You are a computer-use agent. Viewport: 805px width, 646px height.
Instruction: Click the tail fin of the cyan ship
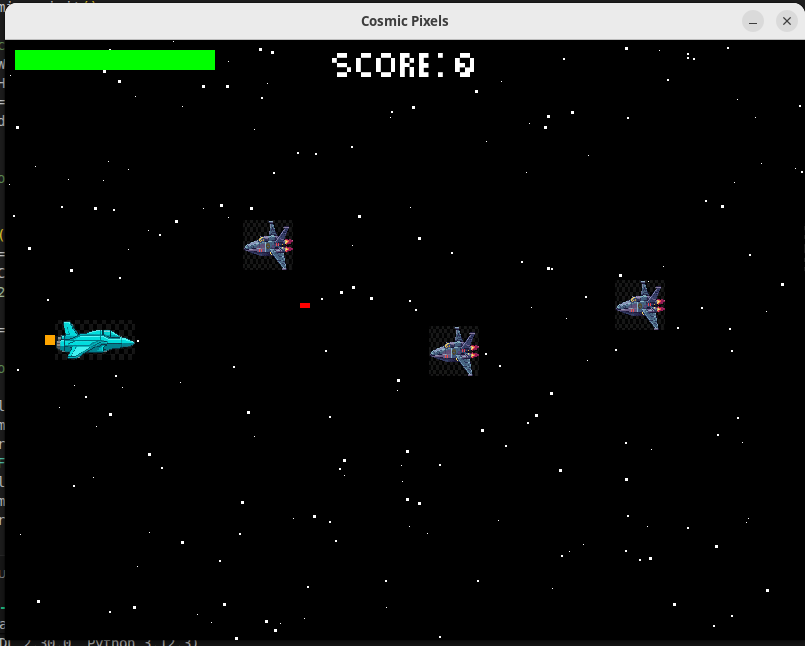tap(69, 328)
